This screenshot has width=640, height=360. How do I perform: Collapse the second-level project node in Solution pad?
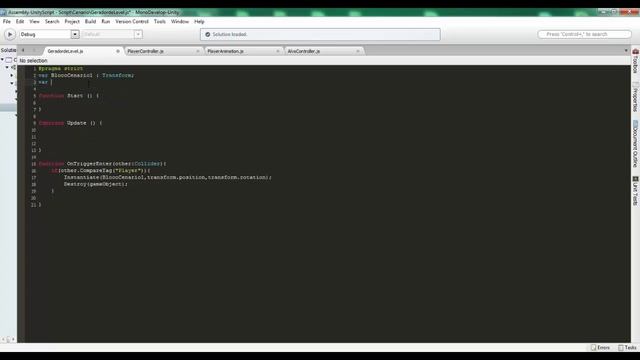click(7, 67)
